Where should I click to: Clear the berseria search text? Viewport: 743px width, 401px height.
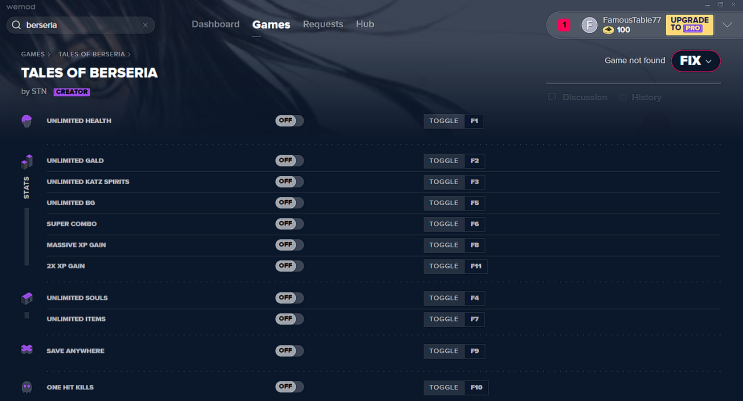(145, 25)
